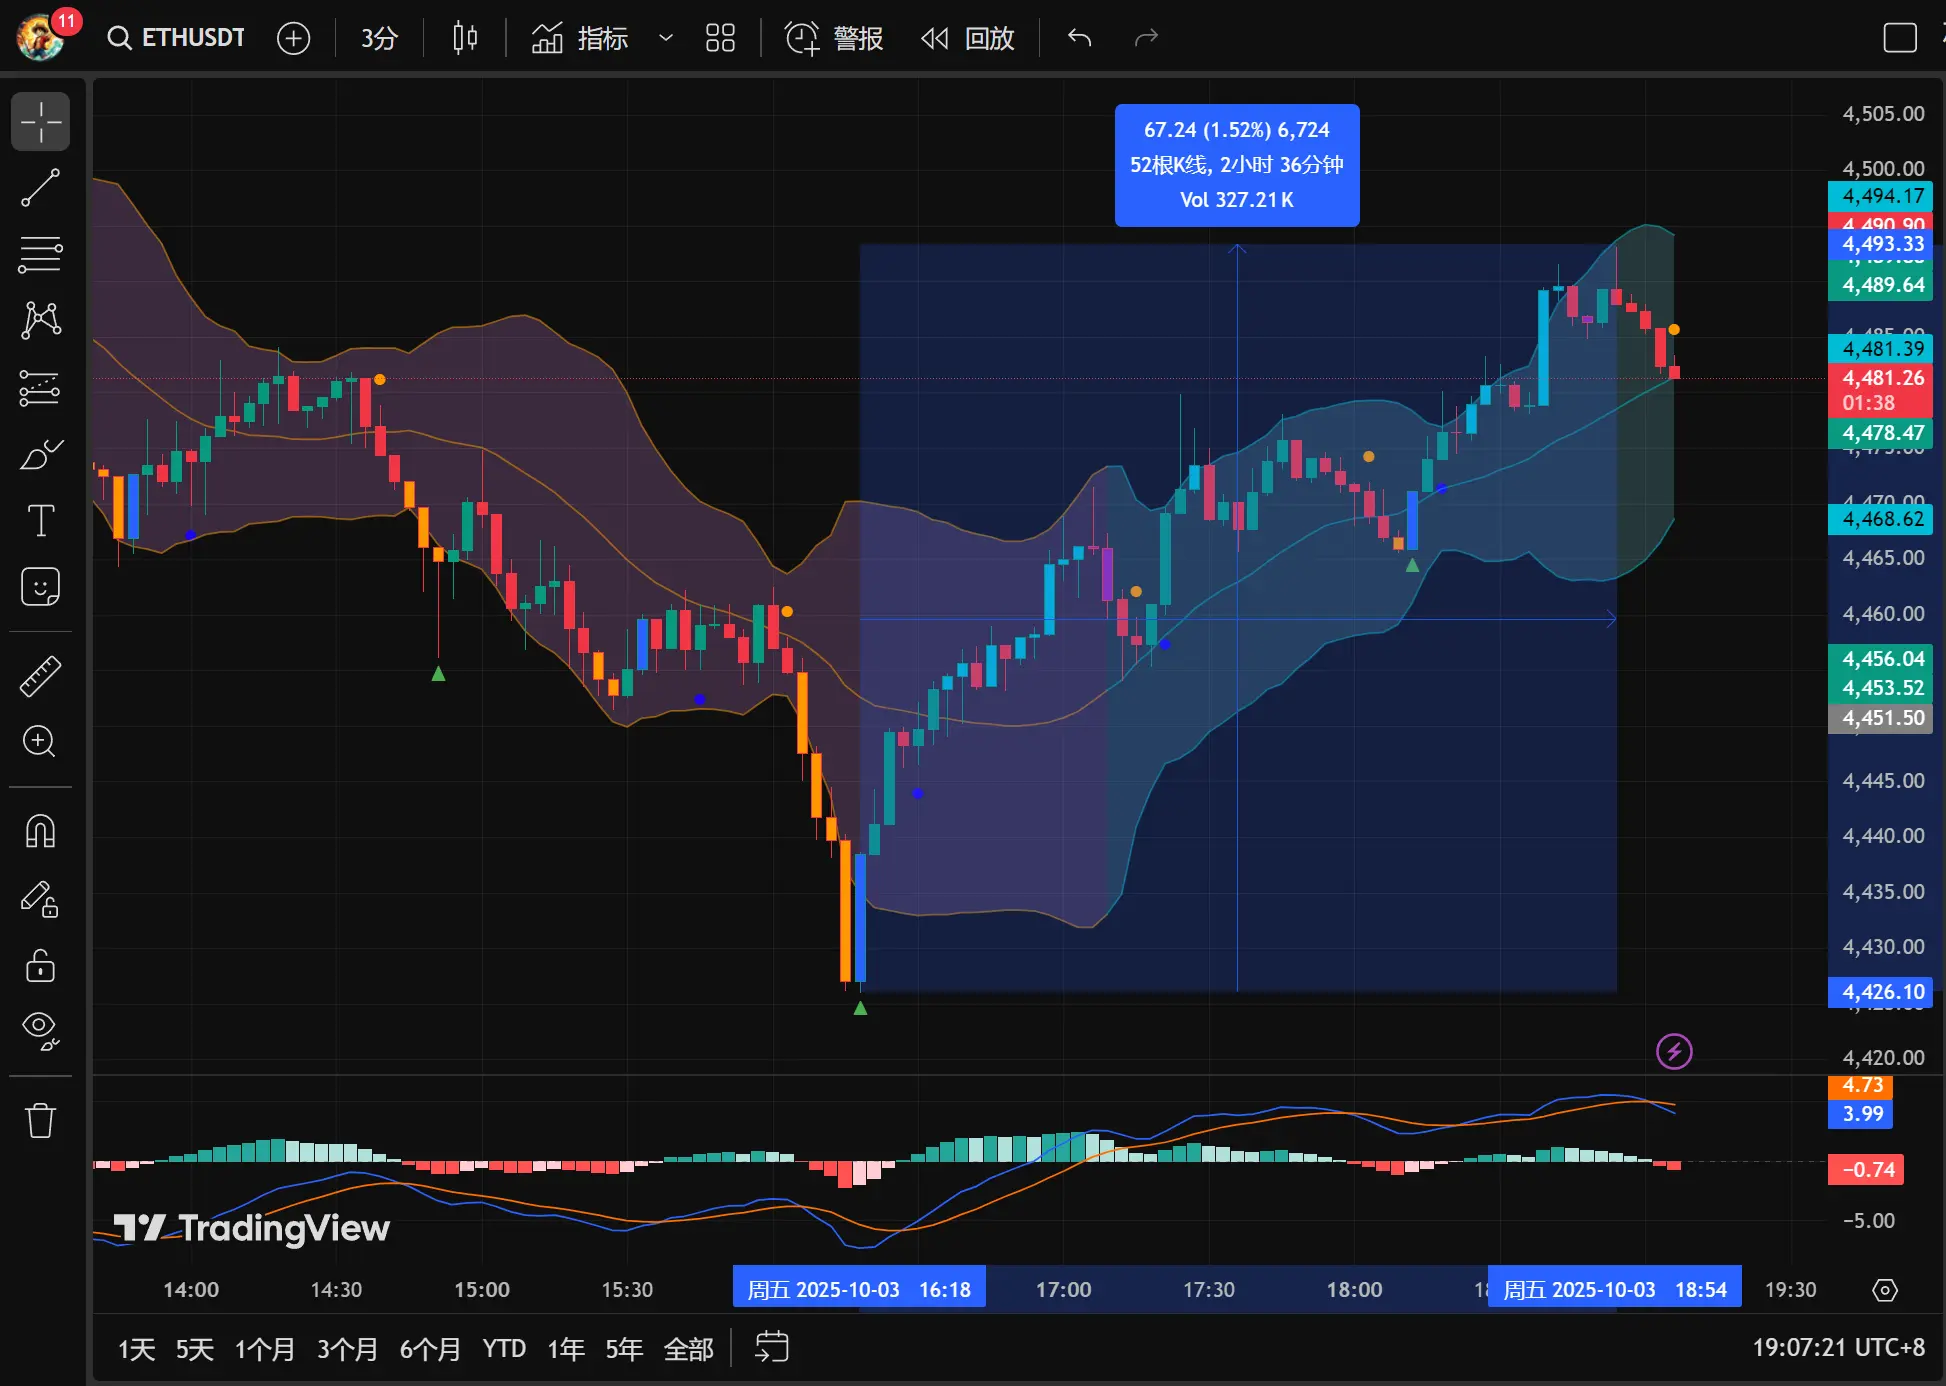The height and width of the screenshot is (1386, 1946).
Task: Start 回放 bar replay mode
Action: click(x=968, y=38)
